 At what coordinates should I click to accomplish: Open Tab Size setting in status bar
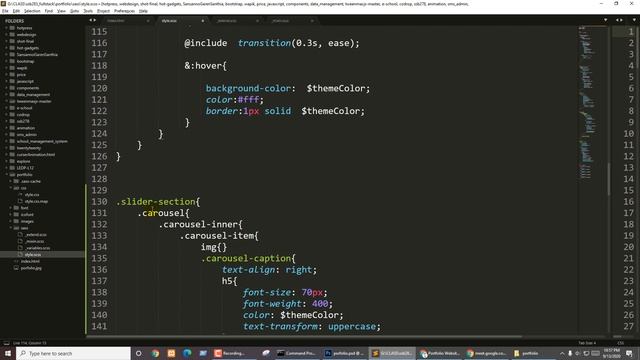587,343
